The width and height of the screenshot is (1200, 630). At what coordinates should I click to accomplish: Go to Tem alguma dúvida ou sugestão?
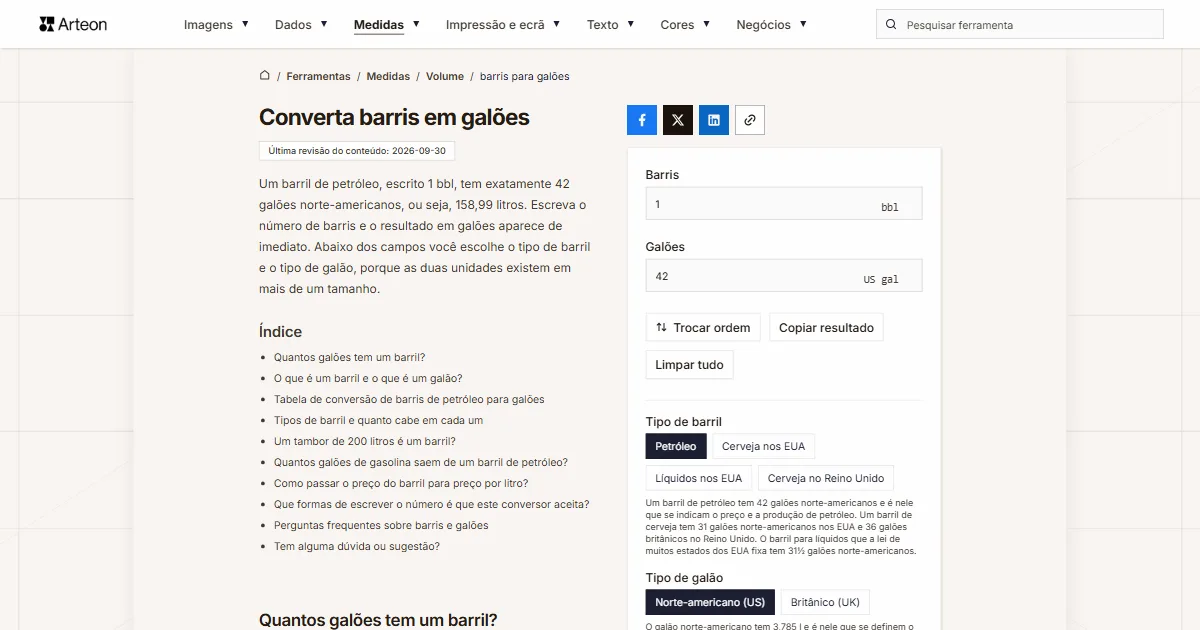point(357,546)
